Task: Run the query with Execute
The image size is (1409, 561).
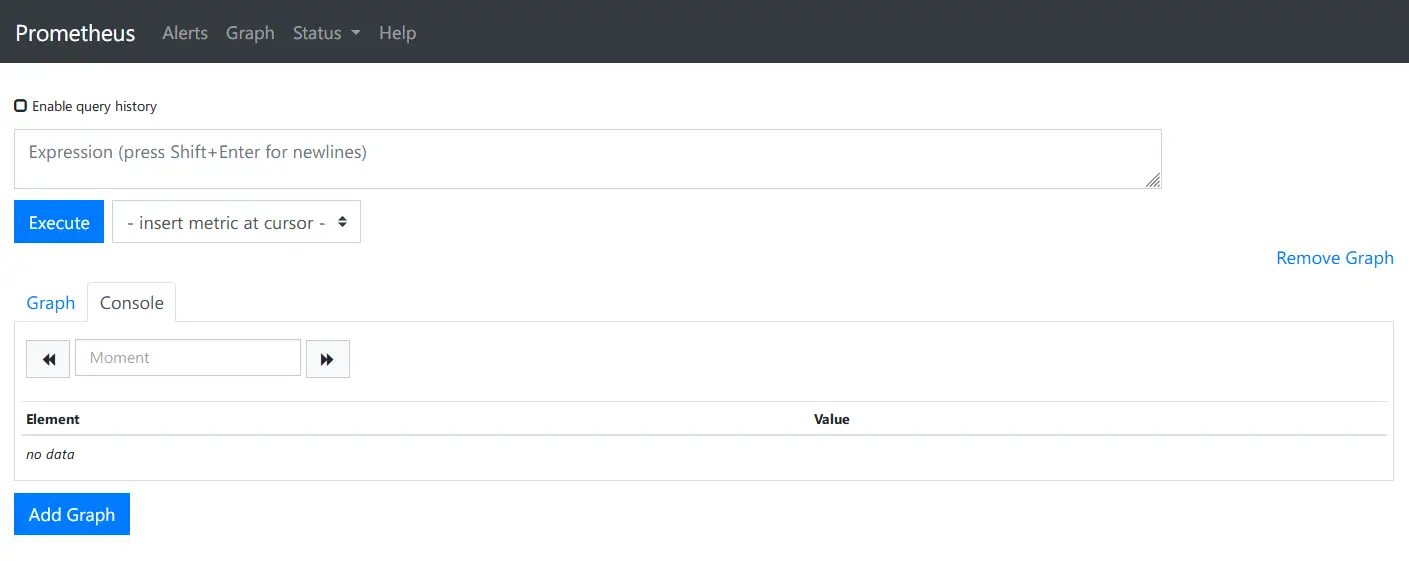Action: pyautogui.click(x=59, y=222)
